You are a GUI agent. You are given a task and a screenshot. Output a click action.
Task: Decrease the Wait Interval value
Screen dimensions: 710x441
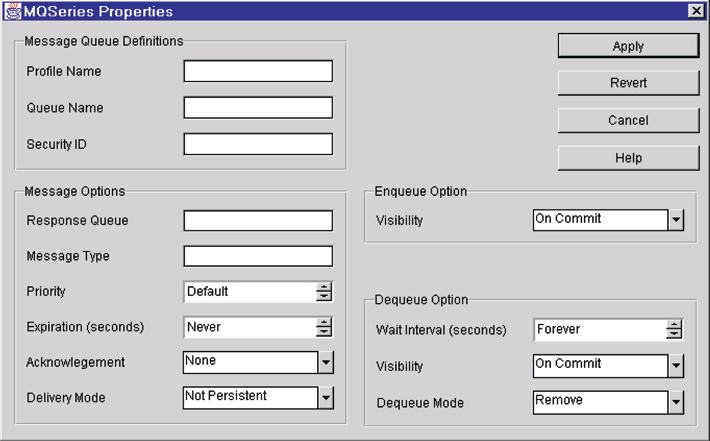(674, 334)
